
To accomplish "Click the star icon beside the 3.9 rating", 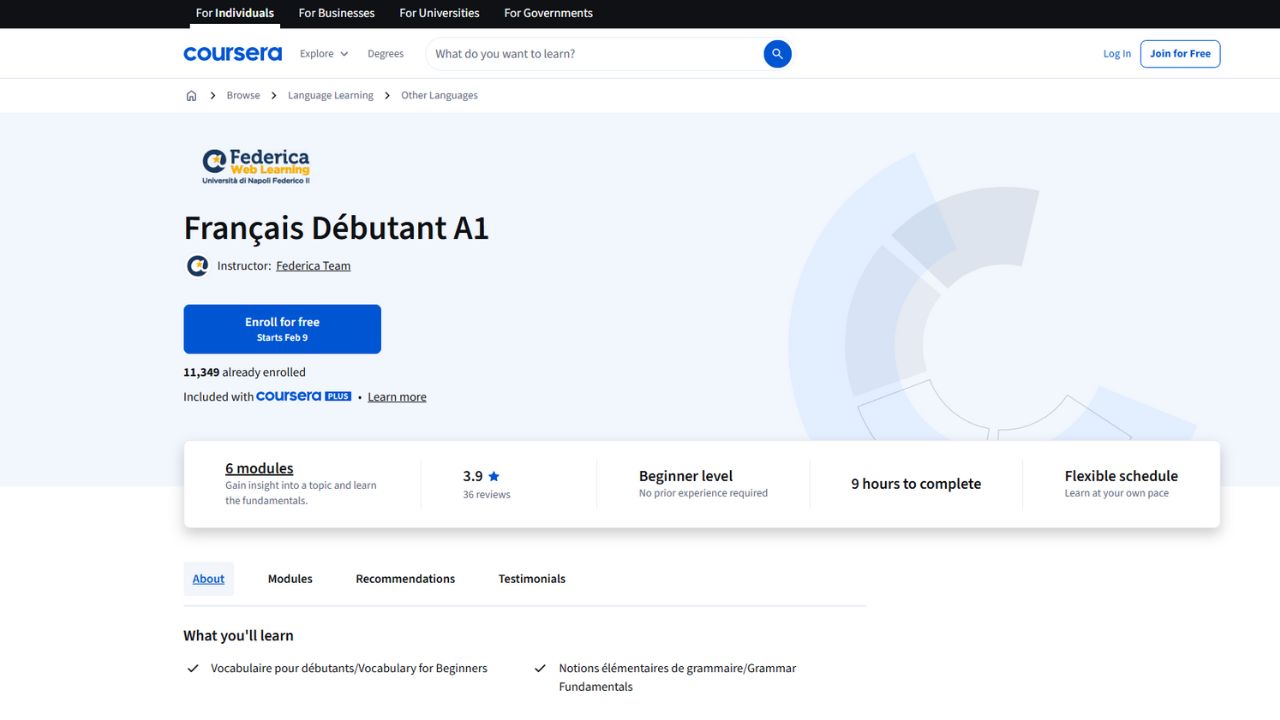I will click(495, 476).
